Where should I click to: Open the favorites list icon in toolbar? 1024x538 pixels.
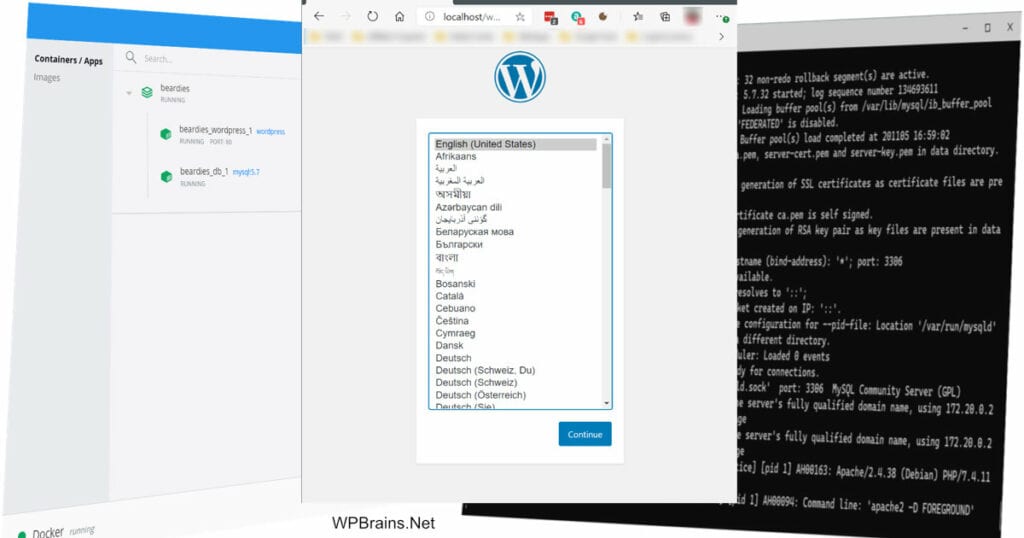[638, 17]
